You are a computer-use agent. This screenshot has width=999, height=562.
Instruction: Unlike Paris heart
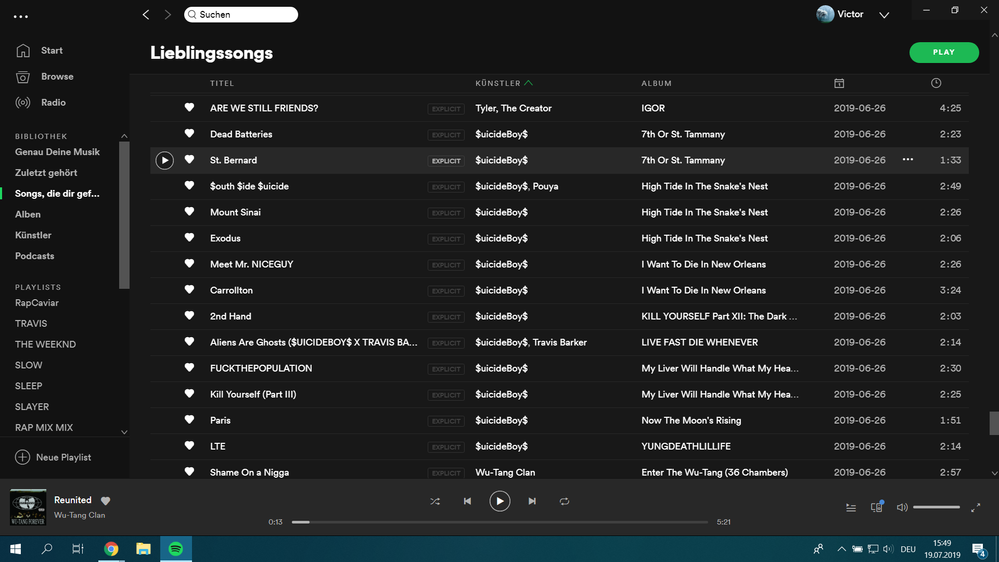point(189,420)
